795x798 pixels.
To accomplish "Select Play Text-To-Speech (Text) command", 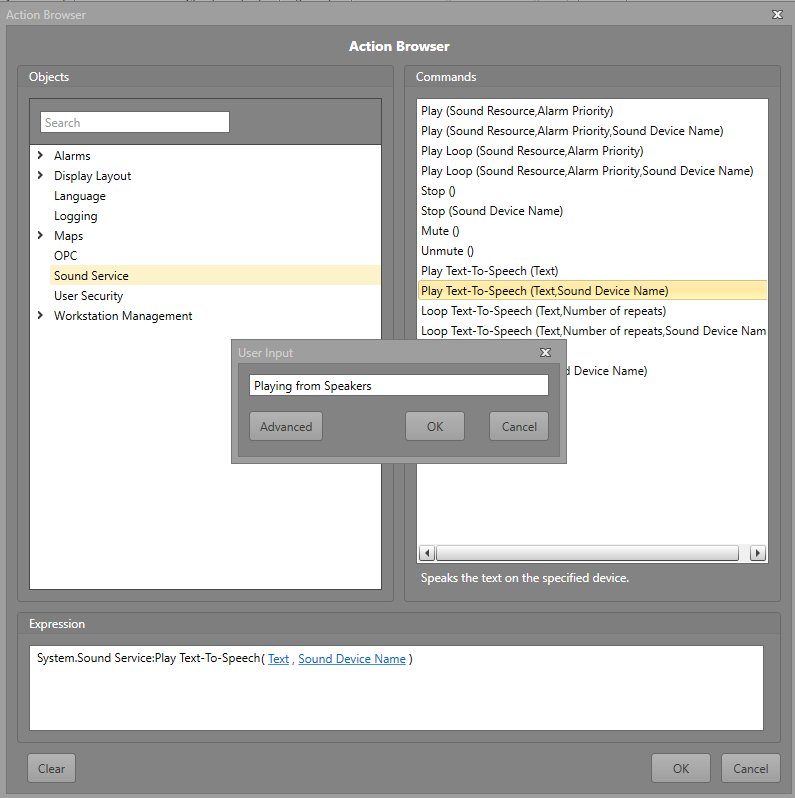I will tap(489, 271).
